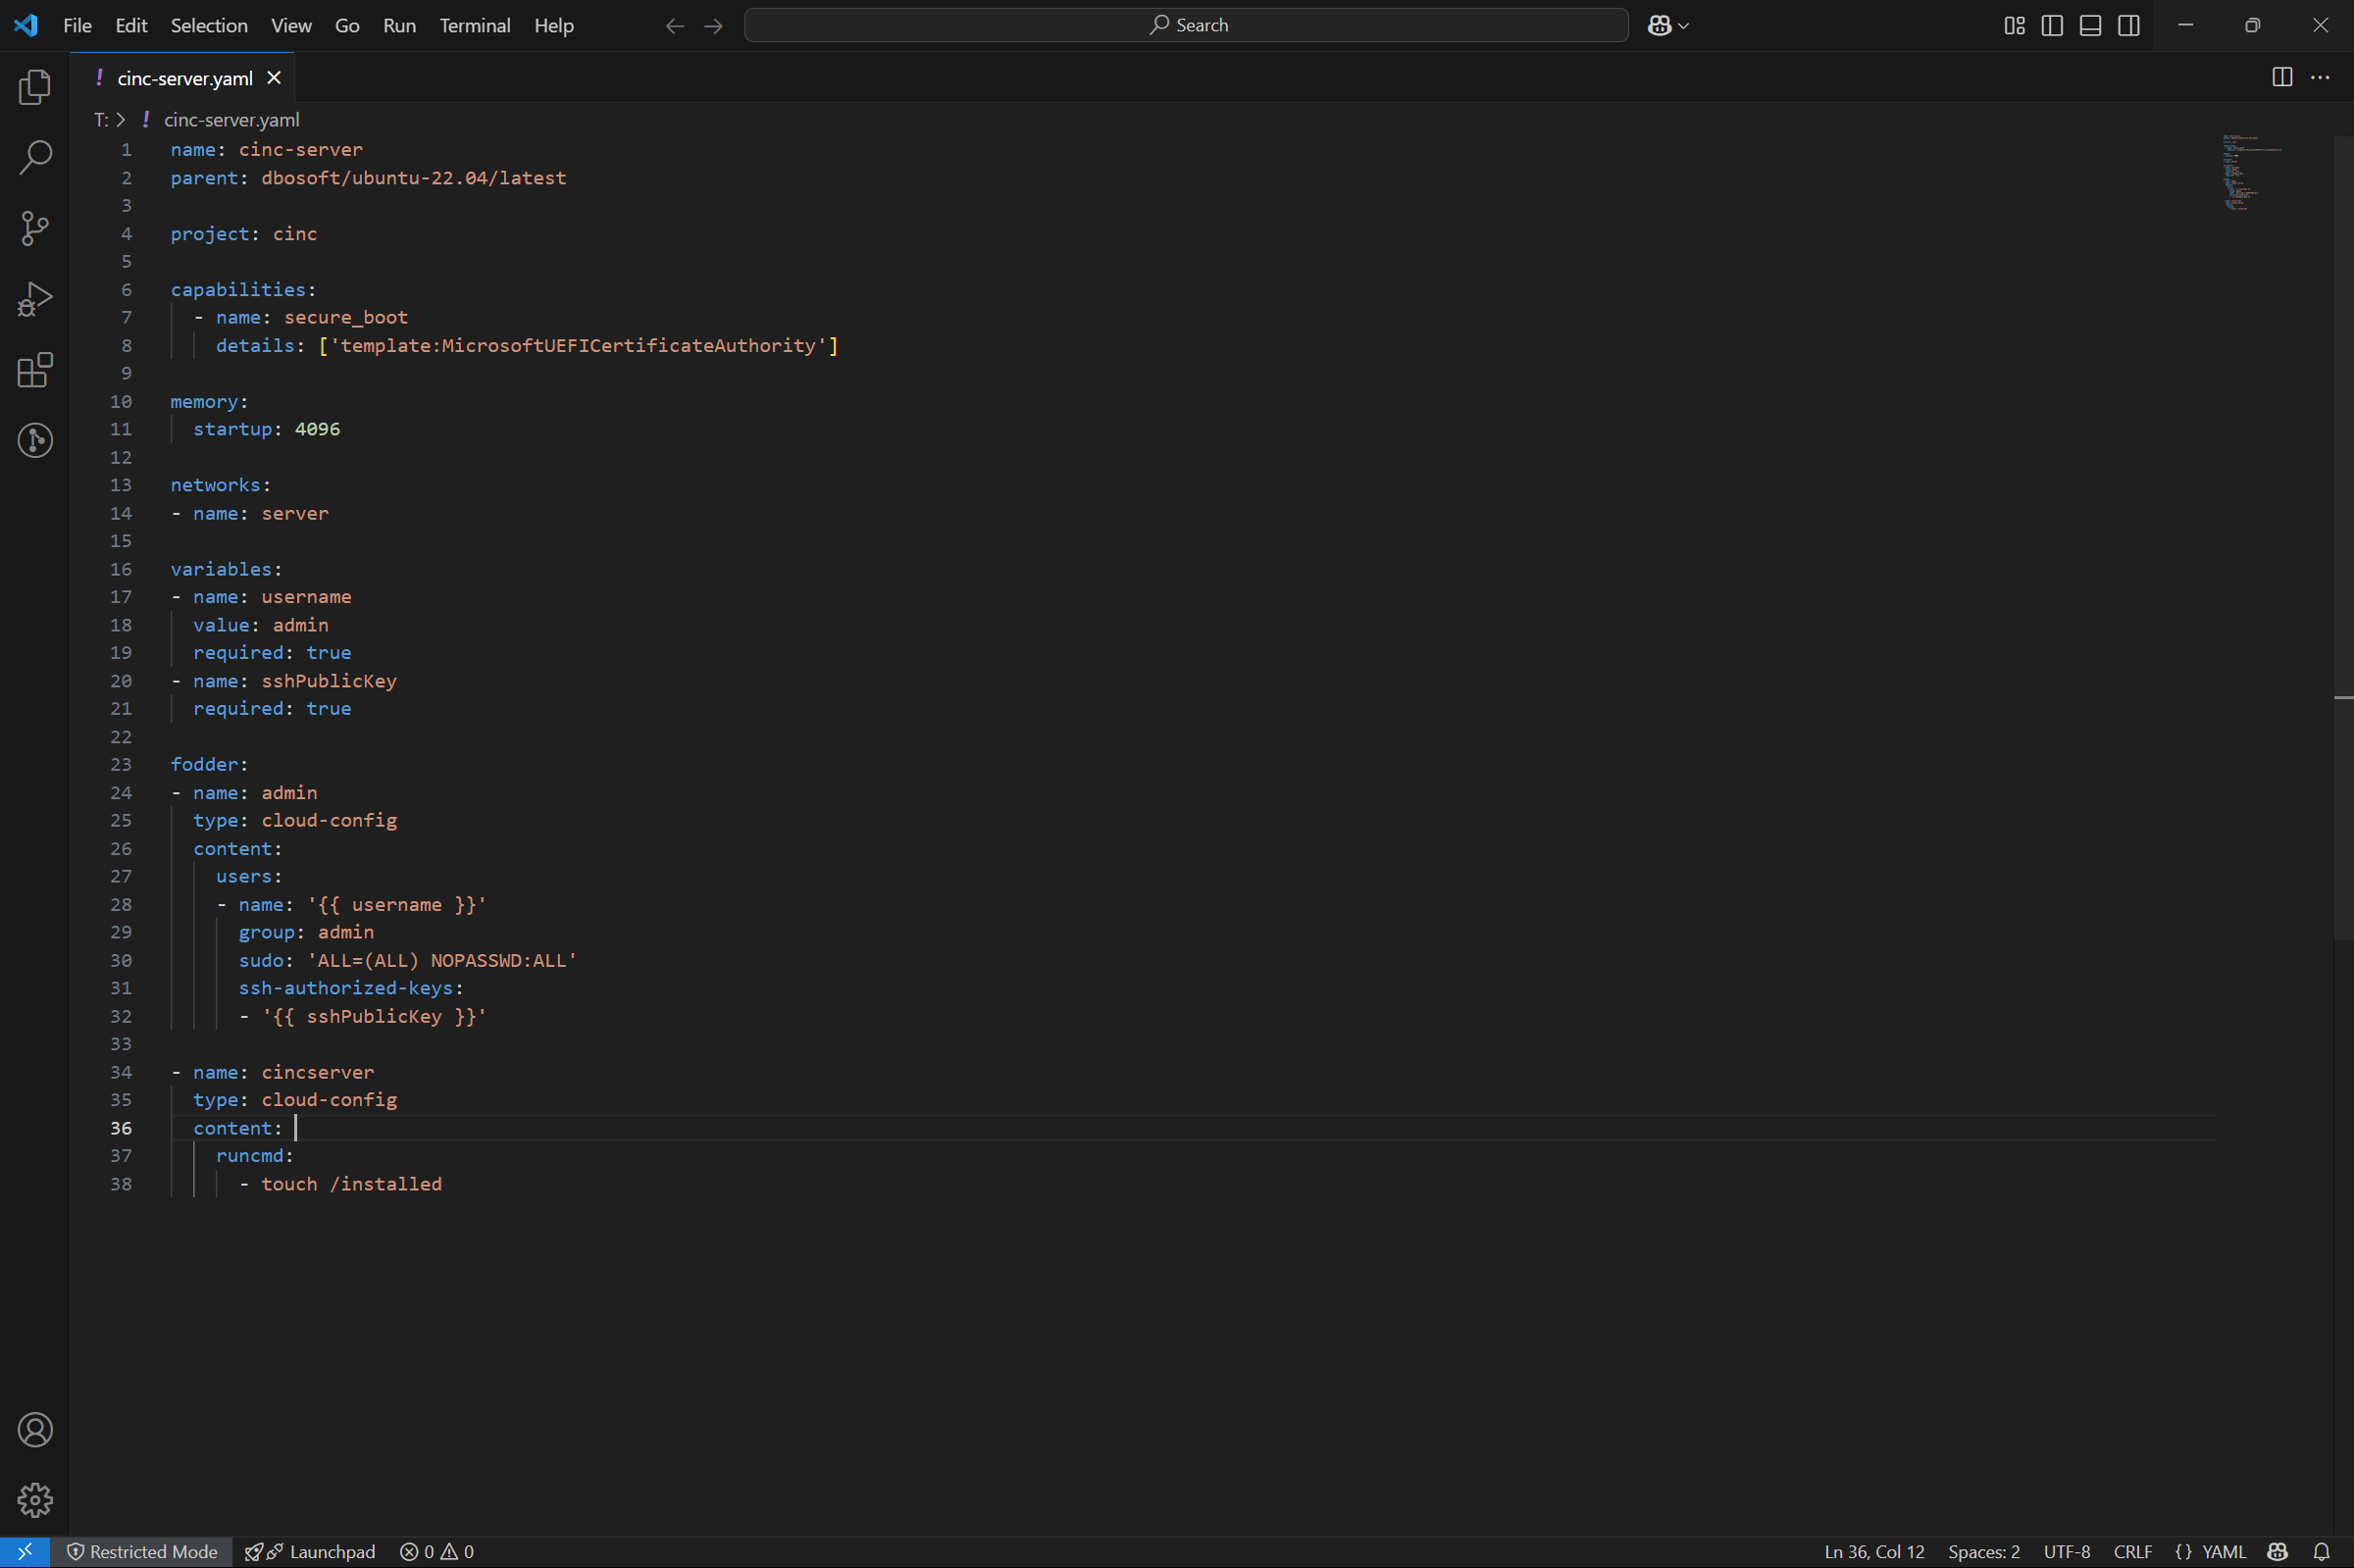
Task: Open the Search view in activity bar
Action: coord(35,158)
